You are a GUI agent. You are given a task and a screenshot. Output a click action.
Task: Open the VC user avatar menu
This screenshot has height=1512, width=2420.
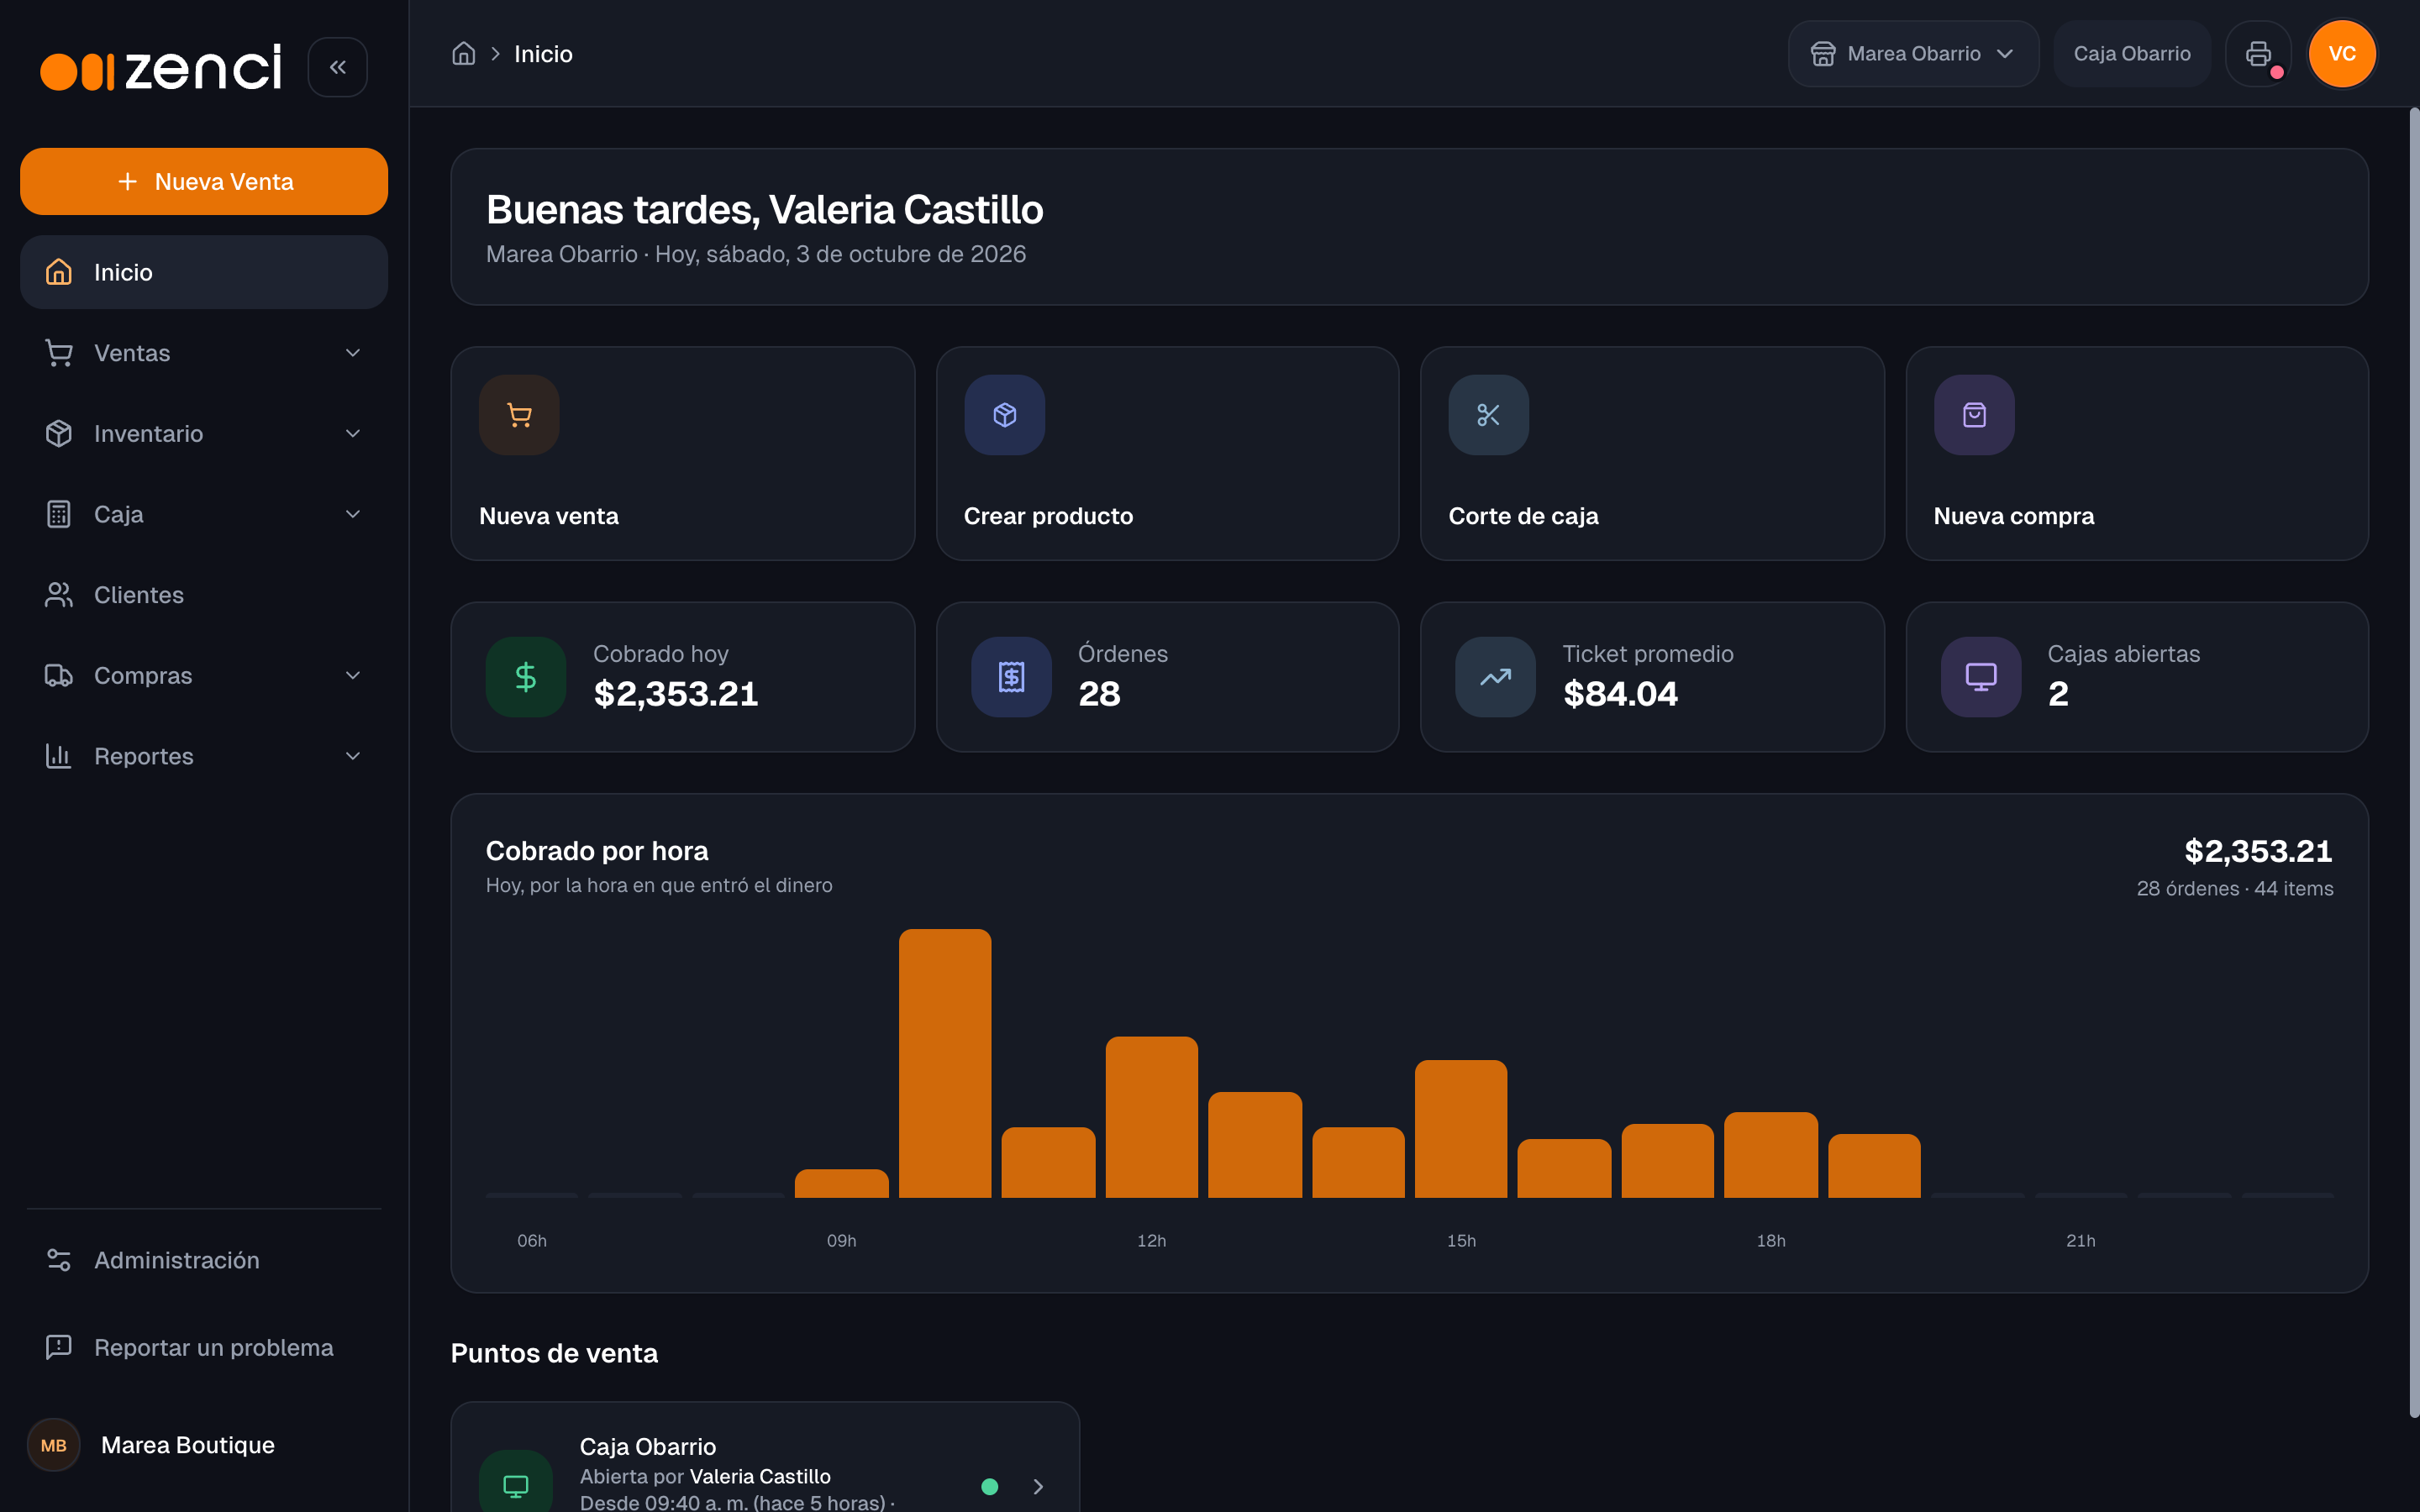[x=2342, y=54]
